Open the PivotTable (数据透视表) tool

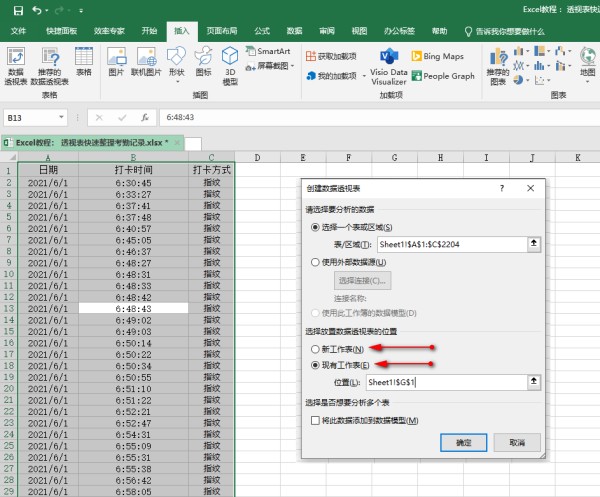pos(16,66)
